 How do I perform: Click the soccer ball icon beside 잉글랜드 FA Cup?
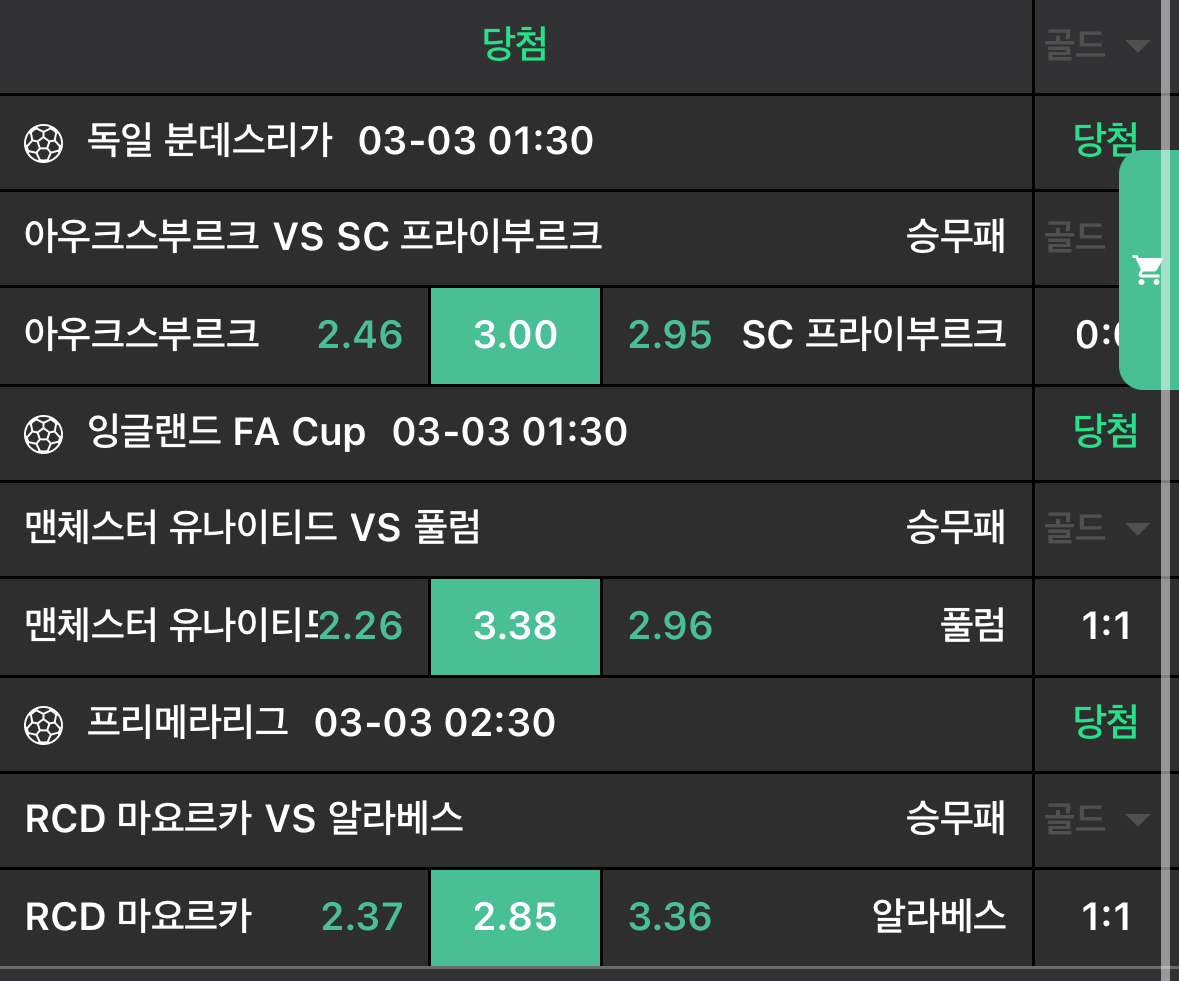(43, 434)
